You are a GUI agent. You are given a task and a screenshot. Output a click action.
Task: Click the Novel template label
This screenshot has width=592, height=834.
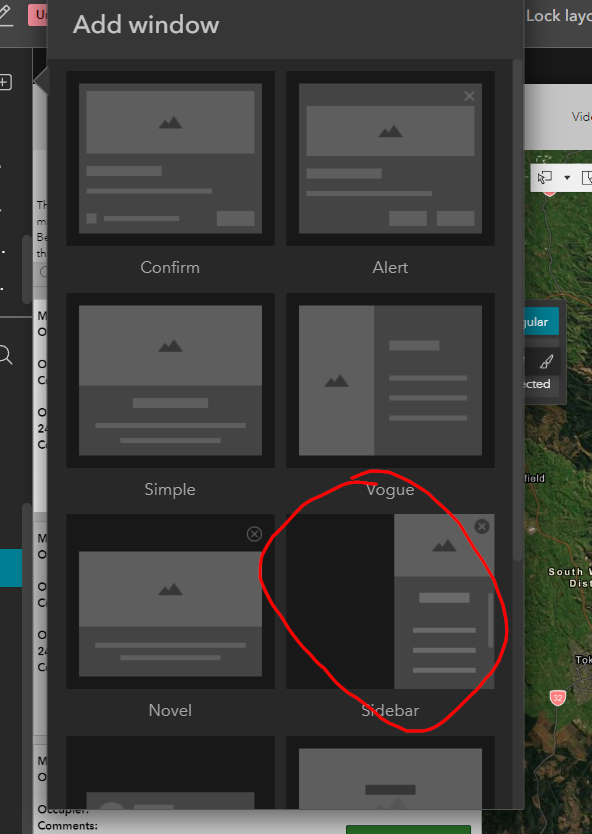pos(170,711)
